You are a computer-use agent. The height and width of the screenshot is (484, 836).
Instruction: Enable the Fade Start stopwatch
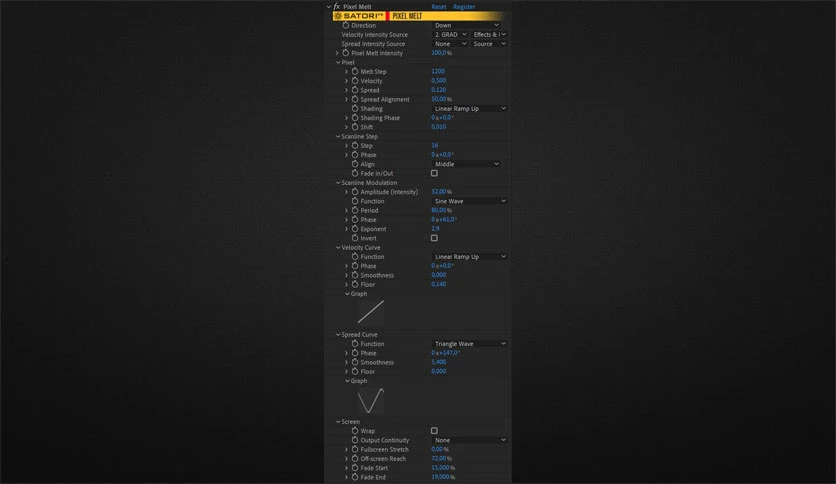355,468
